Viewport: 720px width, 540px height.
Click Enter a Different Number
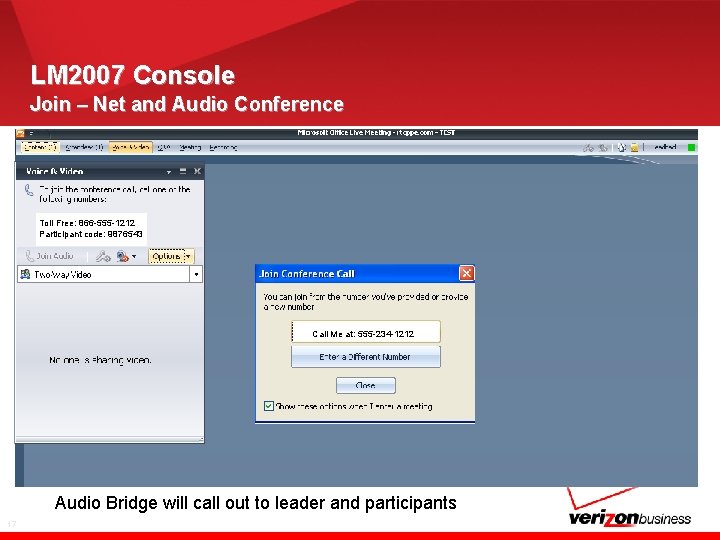point(366,357)
